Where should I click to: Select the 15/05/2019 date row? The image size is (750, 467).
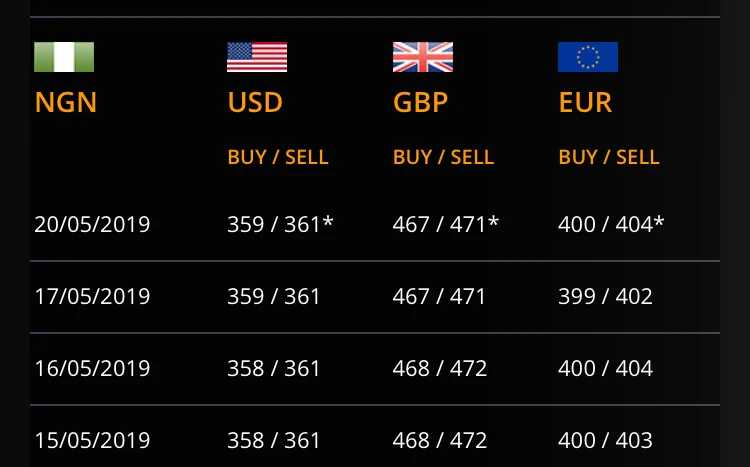pyautogui.click(x=92, y=440)
